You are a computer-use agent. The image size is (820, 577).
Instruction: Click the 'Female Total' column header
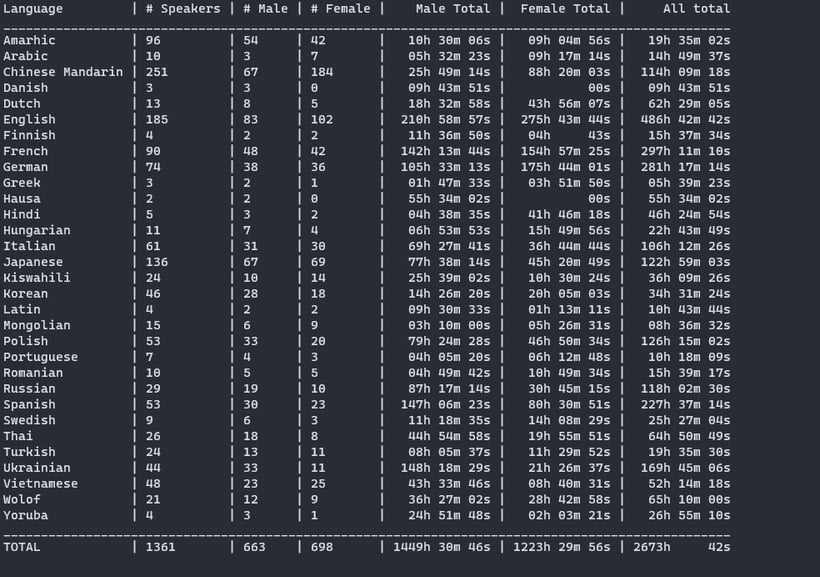[x=565, y=9]
